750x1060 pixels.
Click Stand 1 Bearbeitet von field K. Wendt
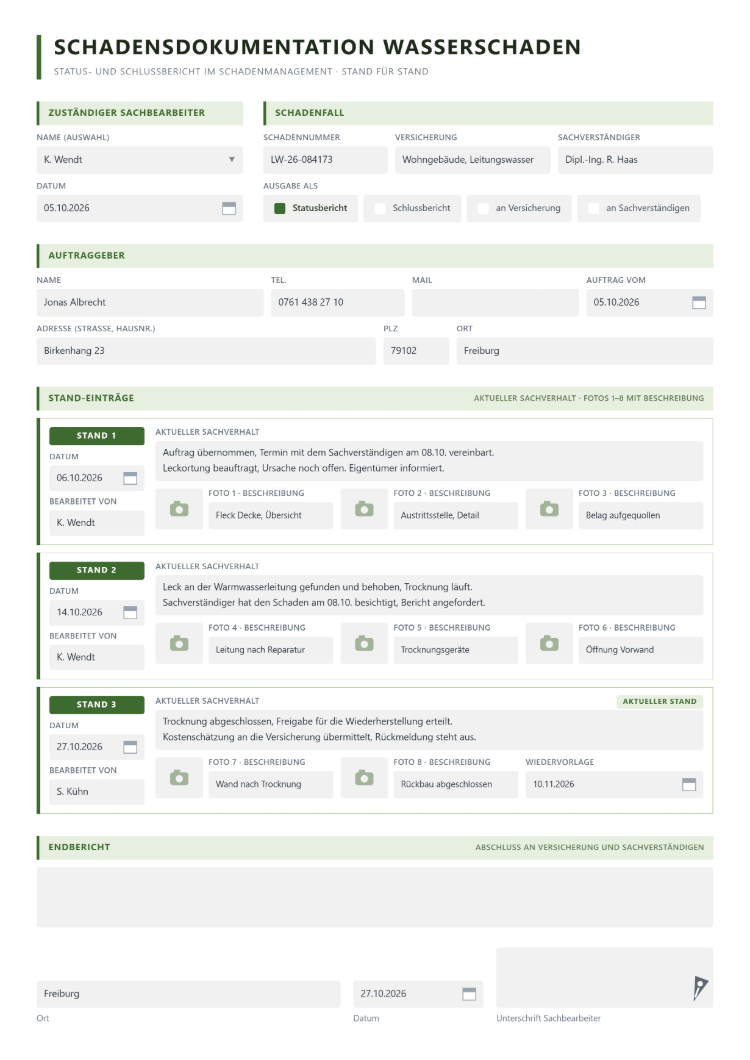[x=97, y=523]
